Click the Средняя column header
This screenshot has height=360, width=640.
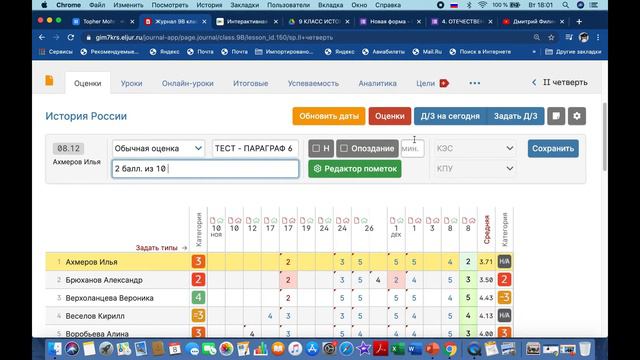(487, 230)
